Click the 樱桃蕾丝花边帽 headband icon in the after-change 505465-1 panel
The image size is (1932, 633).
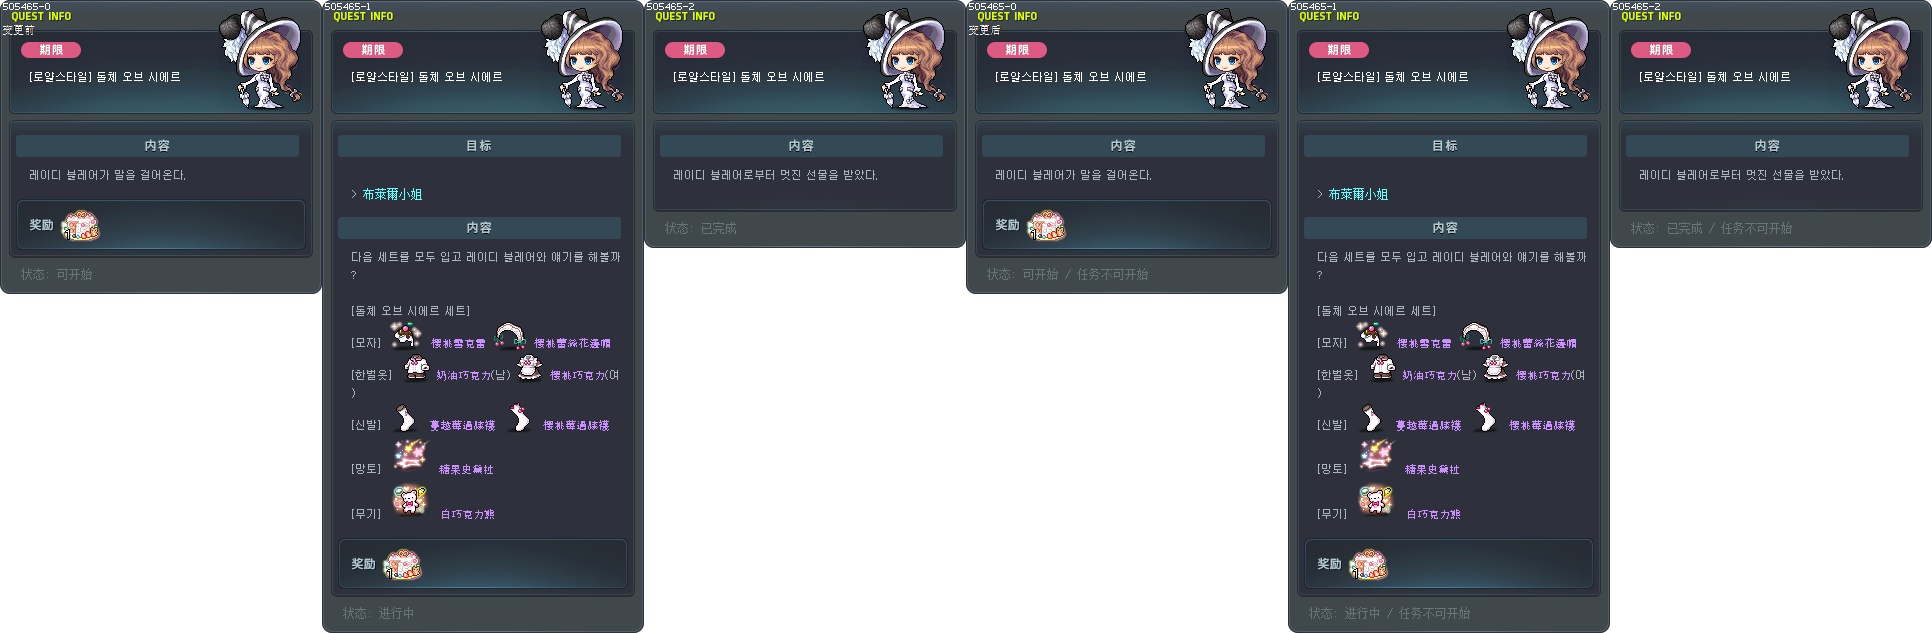tap(1476, 336)
